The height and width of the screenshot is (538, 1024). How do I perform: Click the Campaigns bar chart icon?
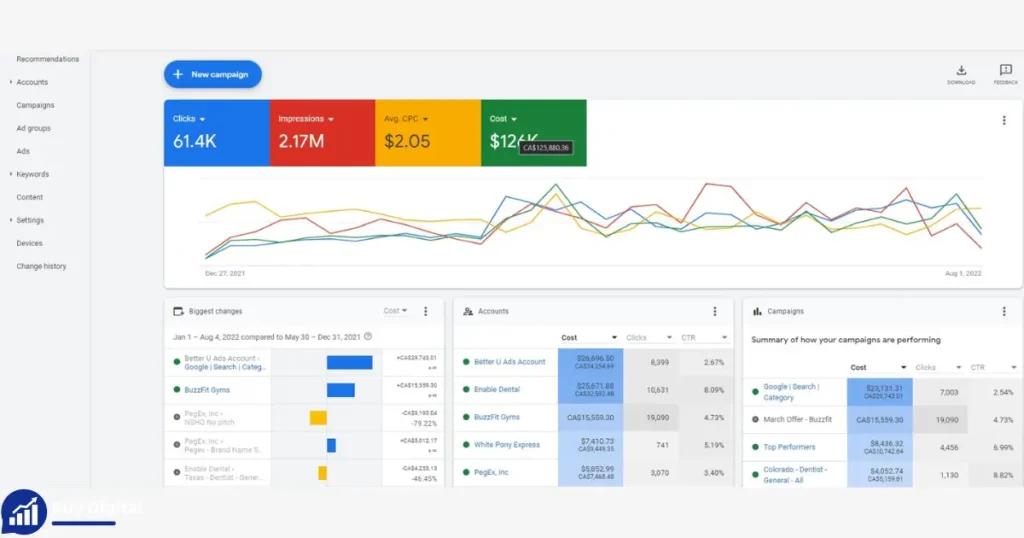(x=757, y=311)
